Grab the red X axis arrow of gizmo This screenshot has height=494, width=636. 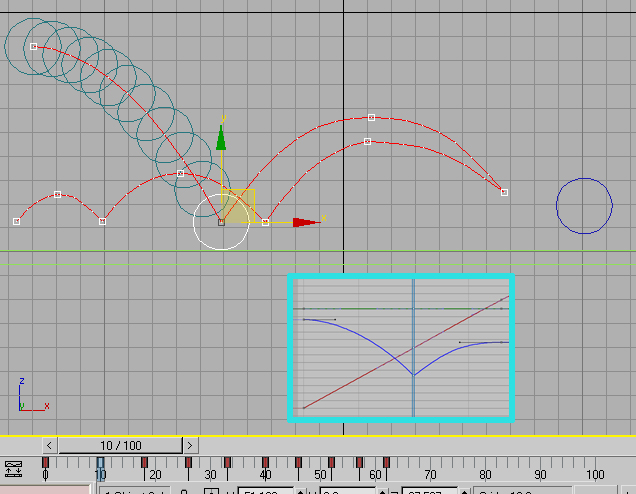(307, 222)
